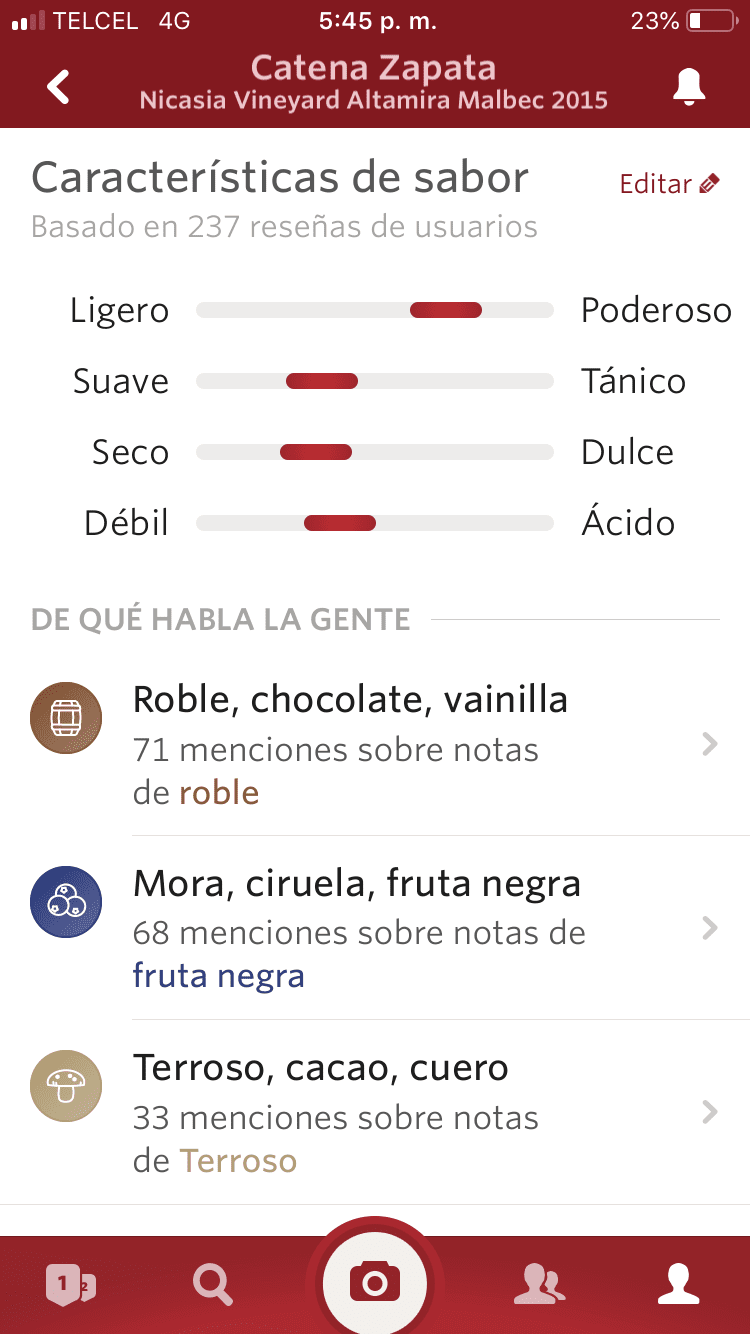This screenshot has height=1334, width=750.
Task: Open the rankings shield tab
Action: [x=70, y=1284]
